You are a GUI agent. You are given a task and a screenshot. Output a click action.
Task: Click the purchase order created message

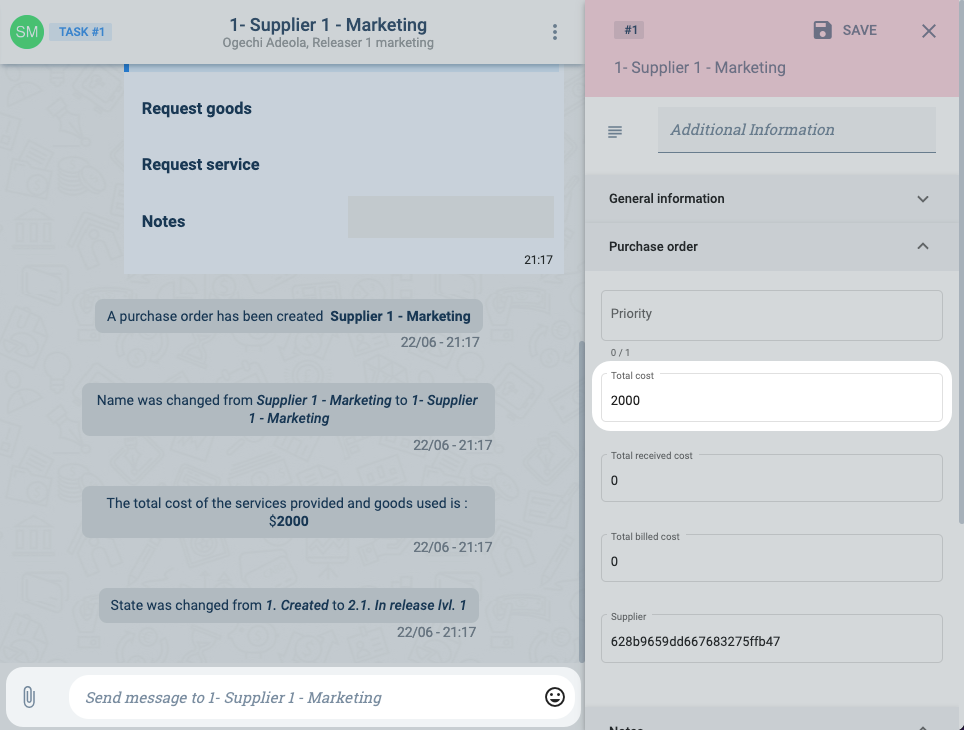coord(288,316)
